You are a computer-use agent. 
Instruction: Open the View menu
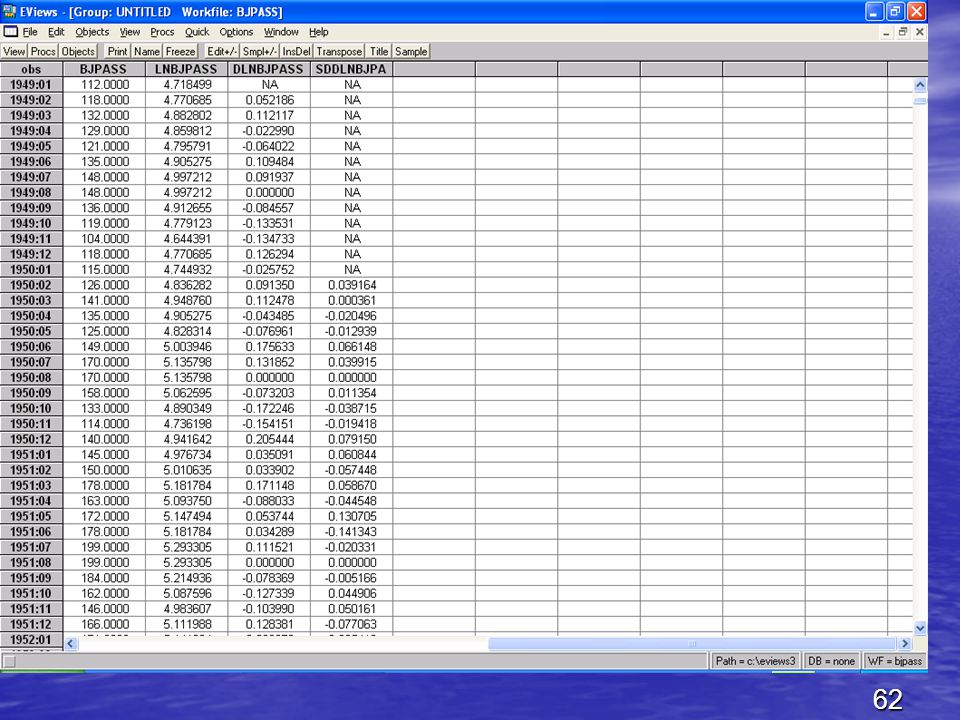tap(129, 32)
